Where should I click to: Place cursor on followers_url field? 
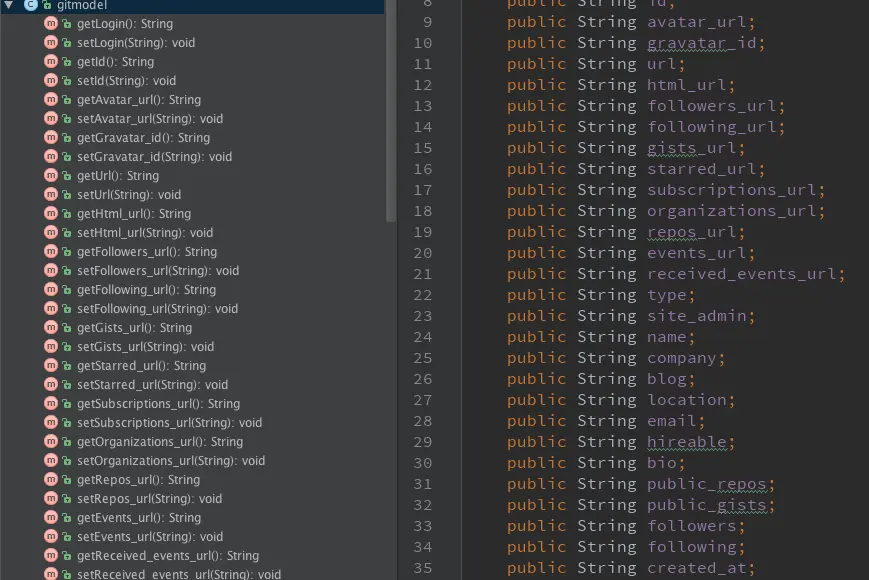coord(711,106)
